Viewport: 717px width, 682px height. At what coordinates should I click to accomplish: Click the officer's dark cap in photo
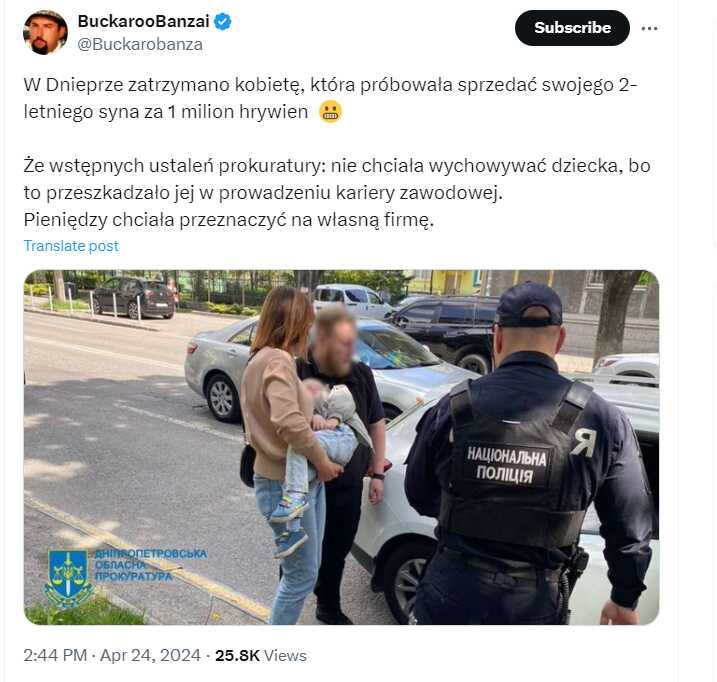click(x=529, y=304)
